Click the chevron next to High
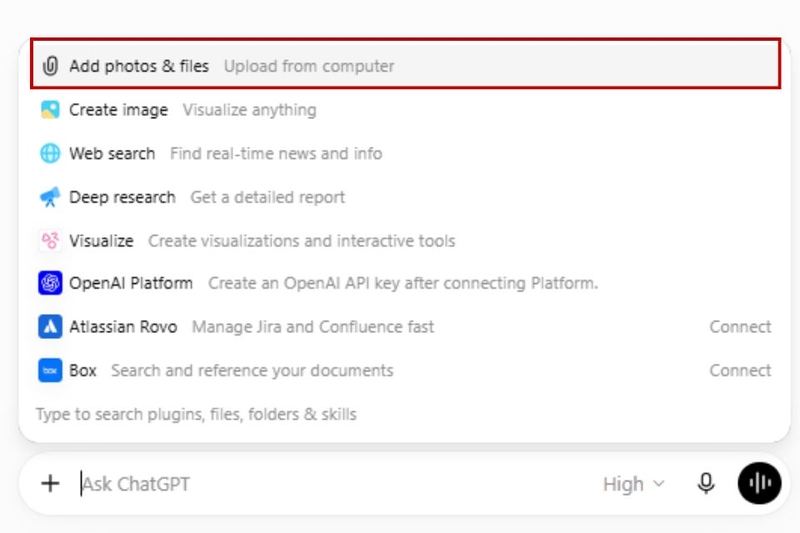Viewport: 800px width, 533px height. (x=659, y=484)
